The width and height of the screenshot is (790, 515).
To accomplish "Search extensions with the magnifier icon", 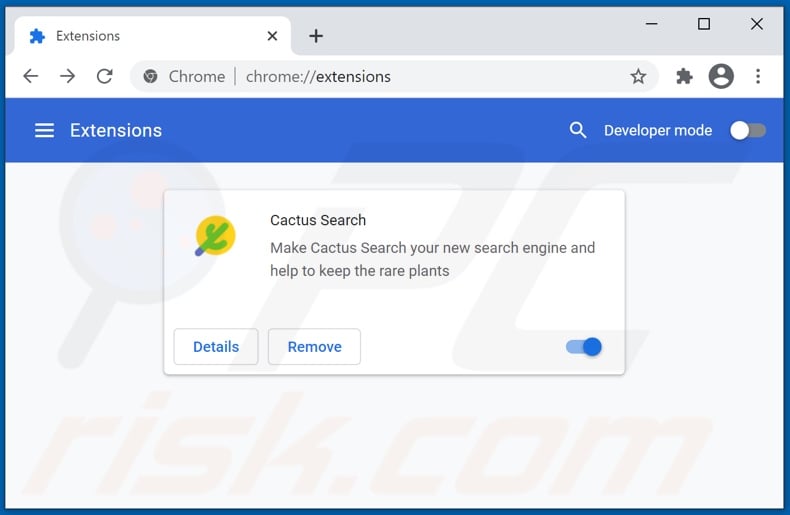I will click(x=578, y=131).
